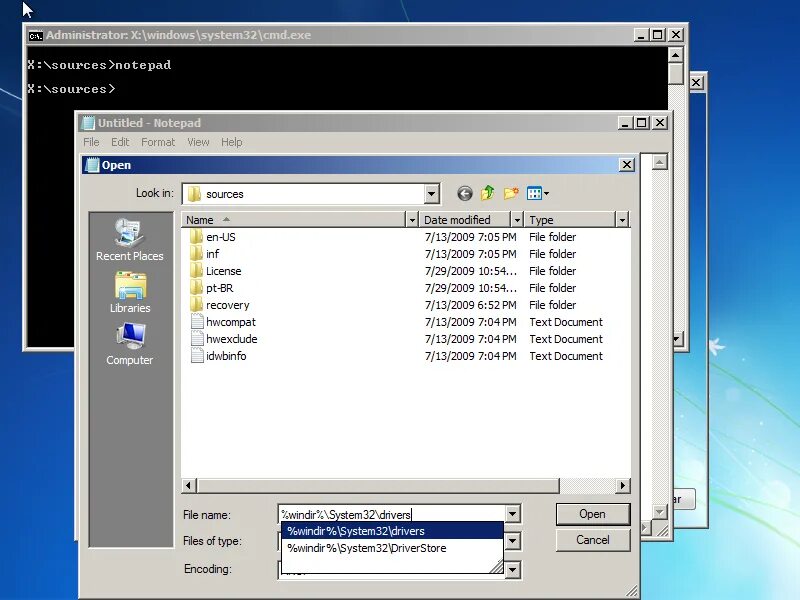Open the Edit menu in Notepad
Viewport: 800px width, 600px height.
pyautogui.click(x=120, y=141)
